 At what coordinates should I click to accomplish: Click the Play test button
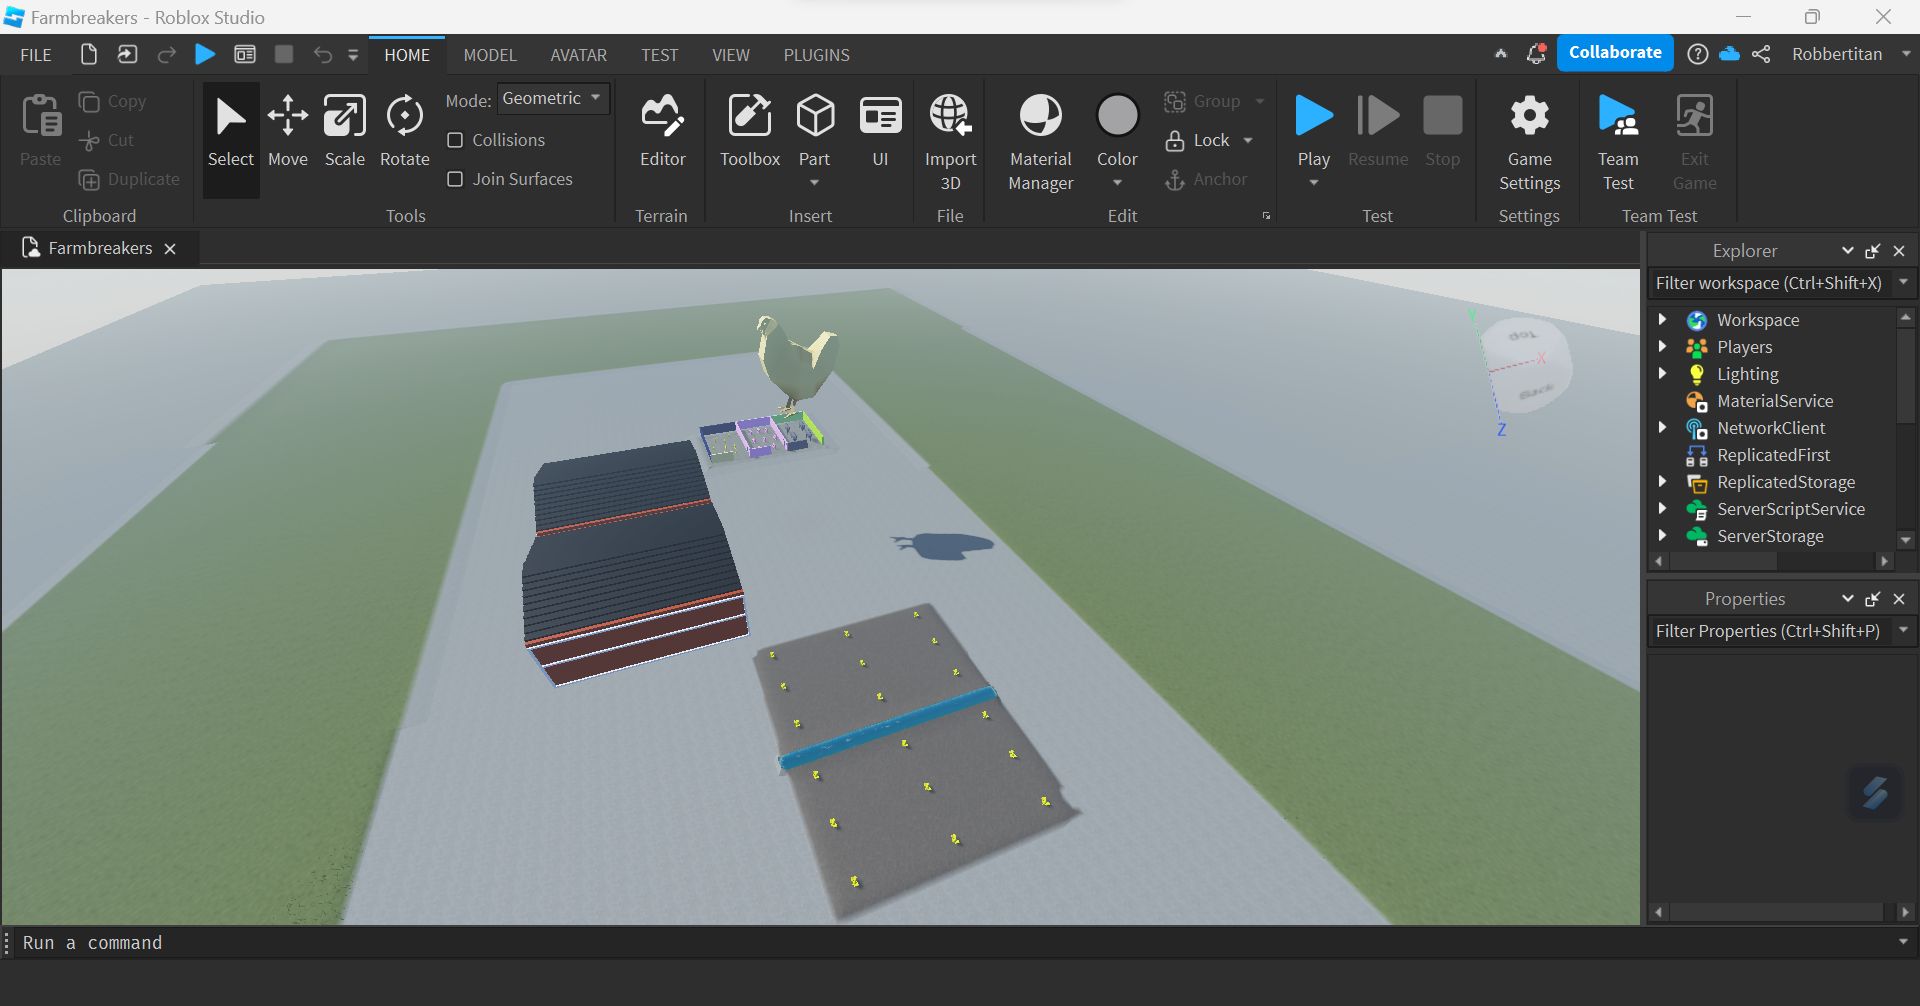coord(1314,116)
